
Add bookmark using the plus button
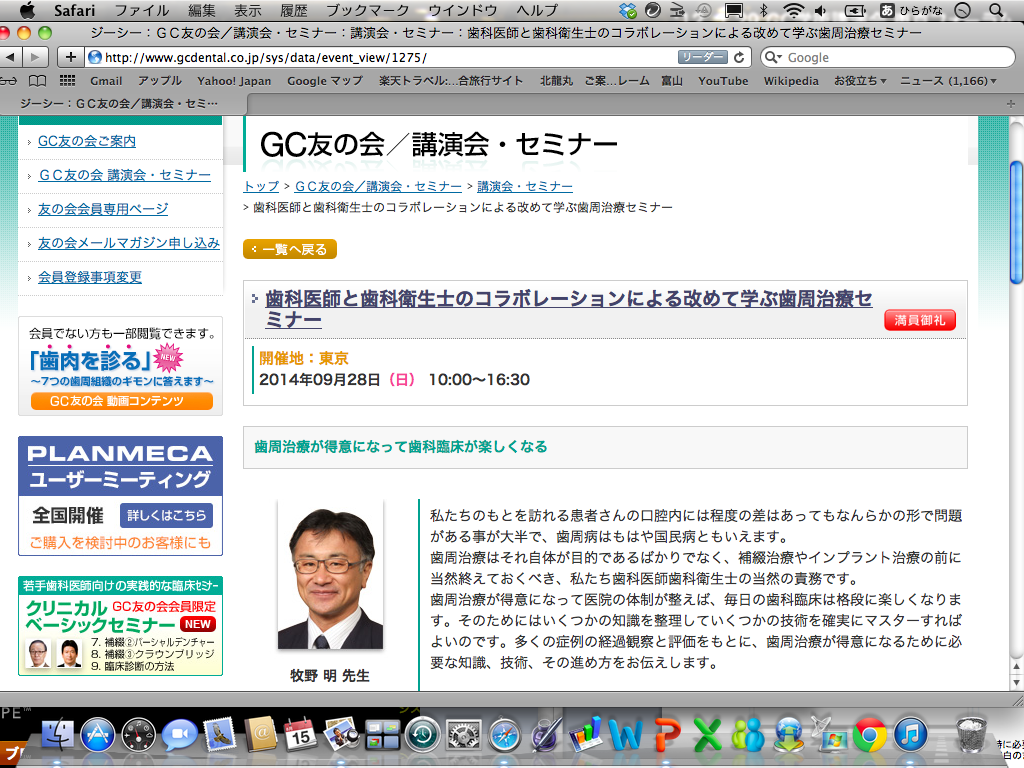[71, 57]
